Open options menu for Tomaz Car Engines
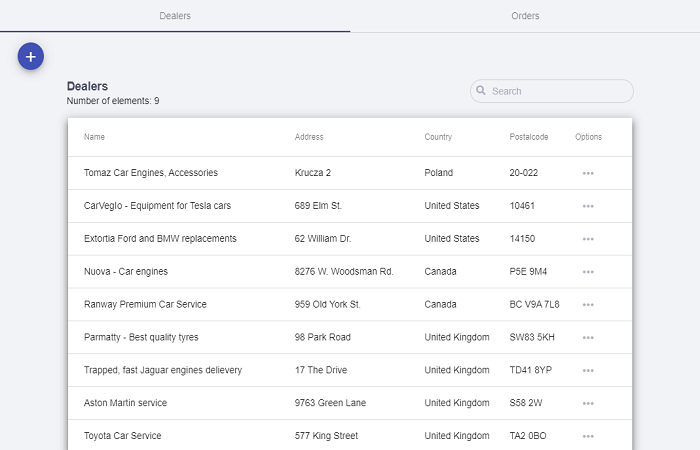This screenshot has height=450, width=700. coord(588,173)
